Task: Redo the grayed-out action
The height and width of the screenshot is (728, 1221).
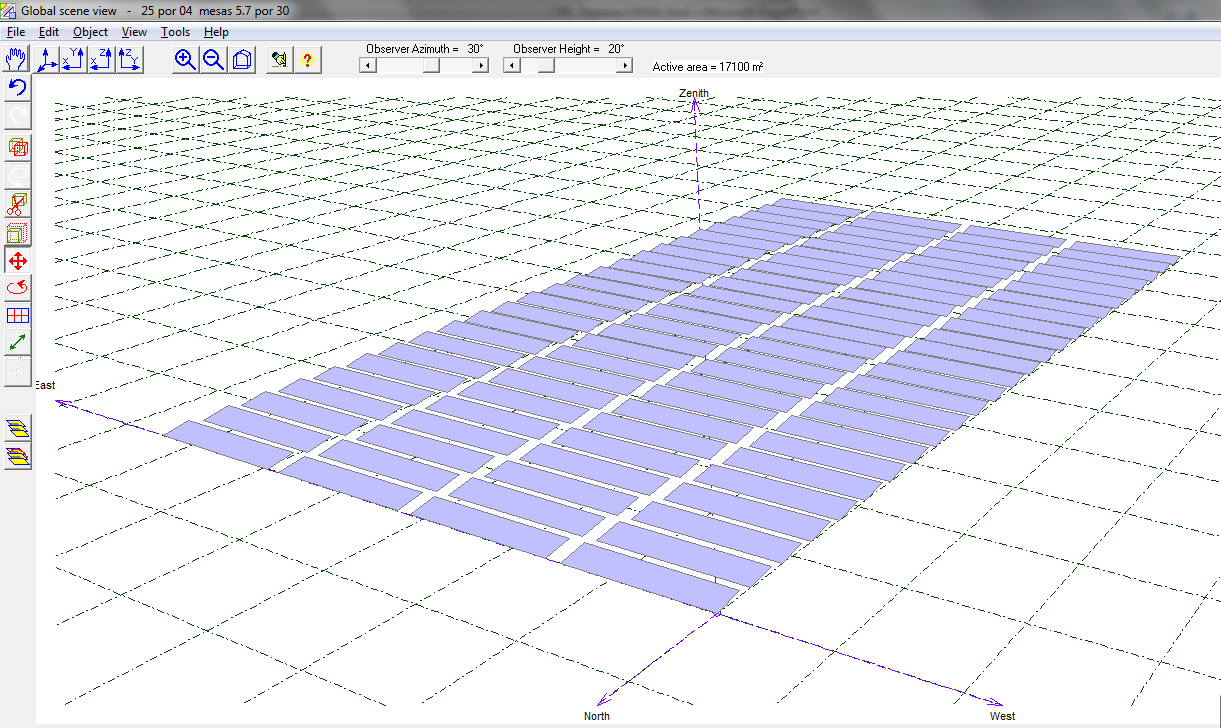Action: 18,116
